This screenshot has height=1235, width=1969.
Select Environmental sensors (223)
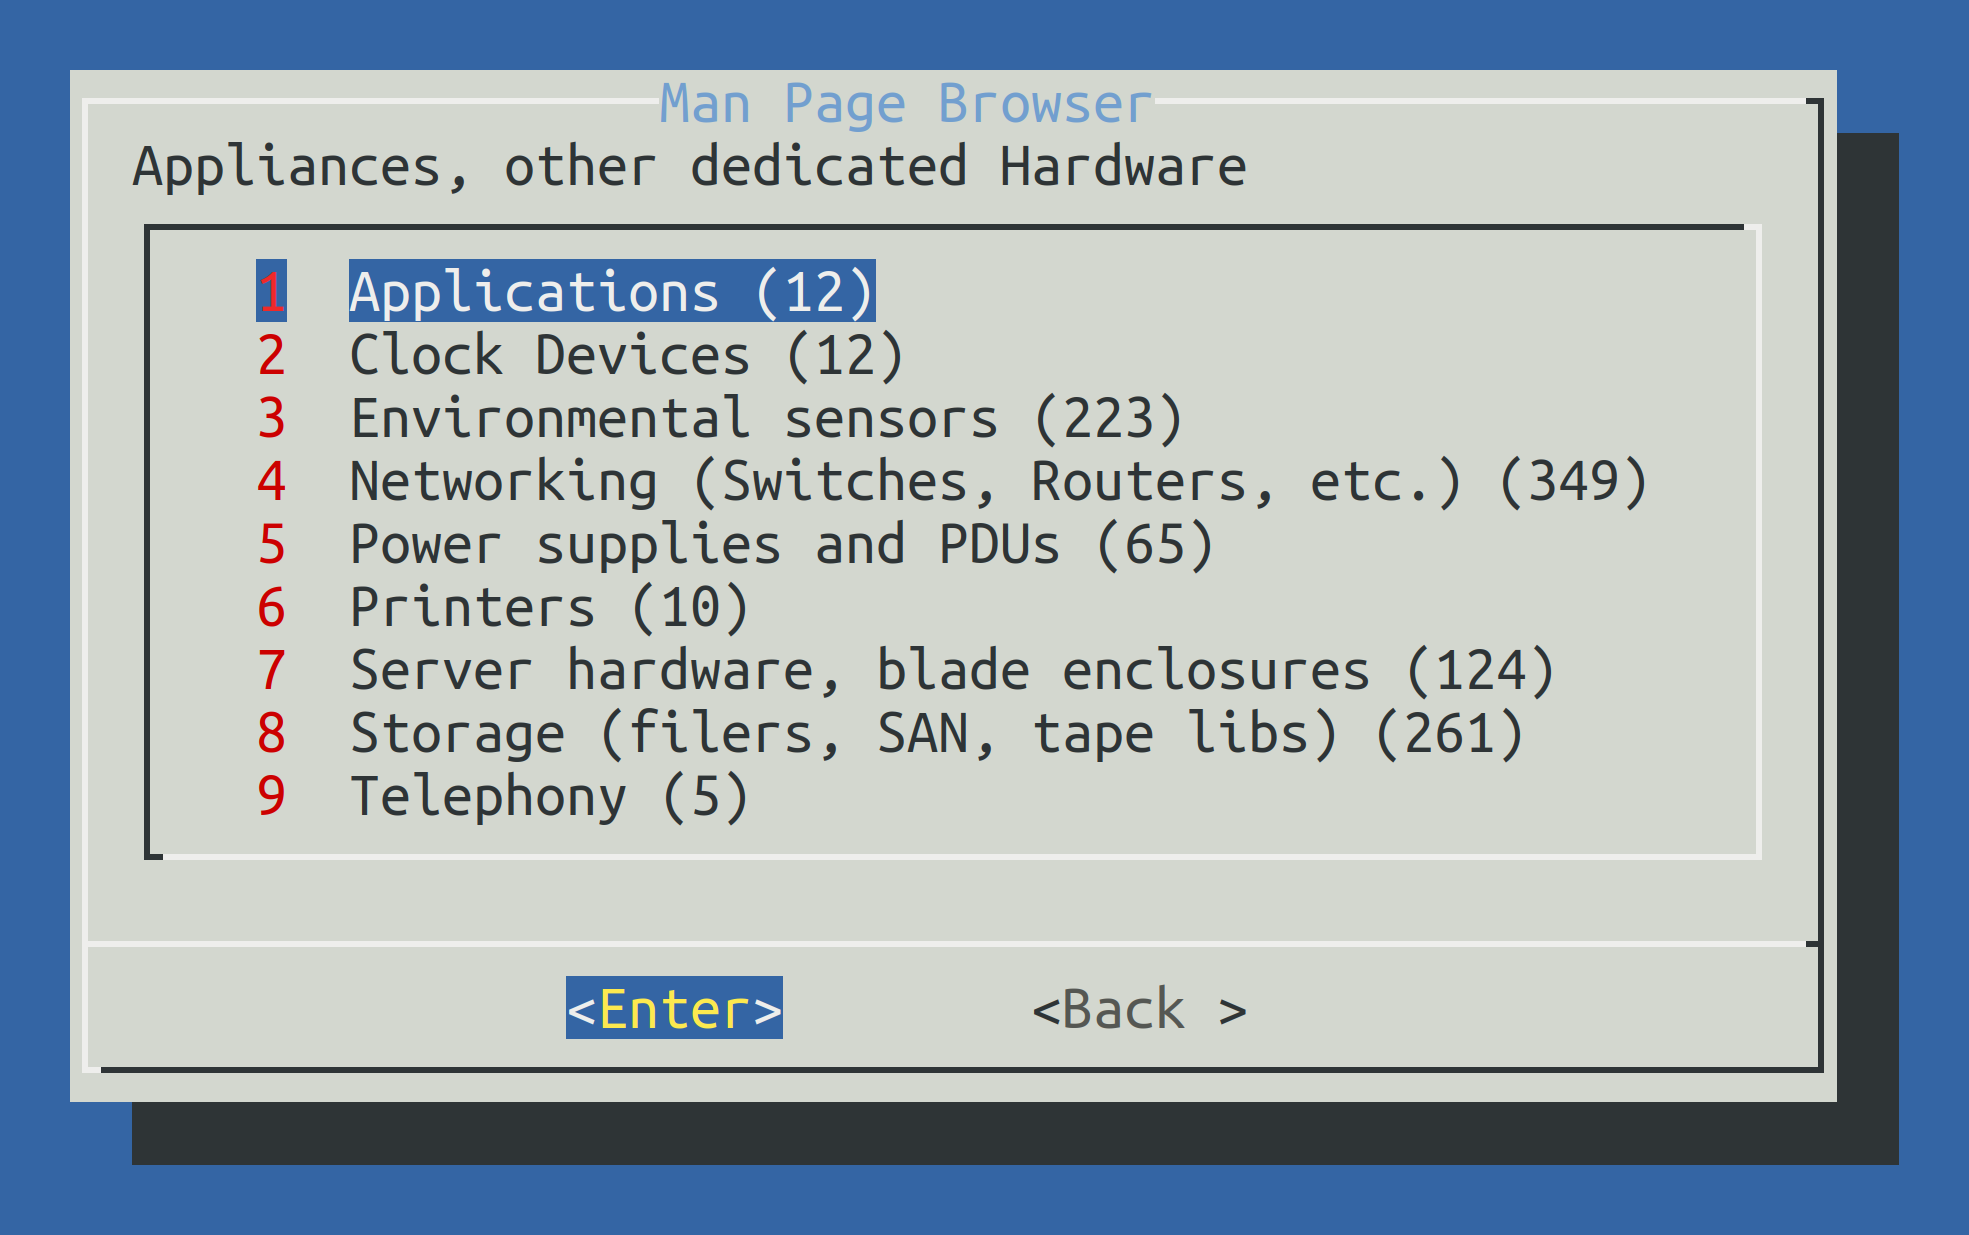pos(765,417)
